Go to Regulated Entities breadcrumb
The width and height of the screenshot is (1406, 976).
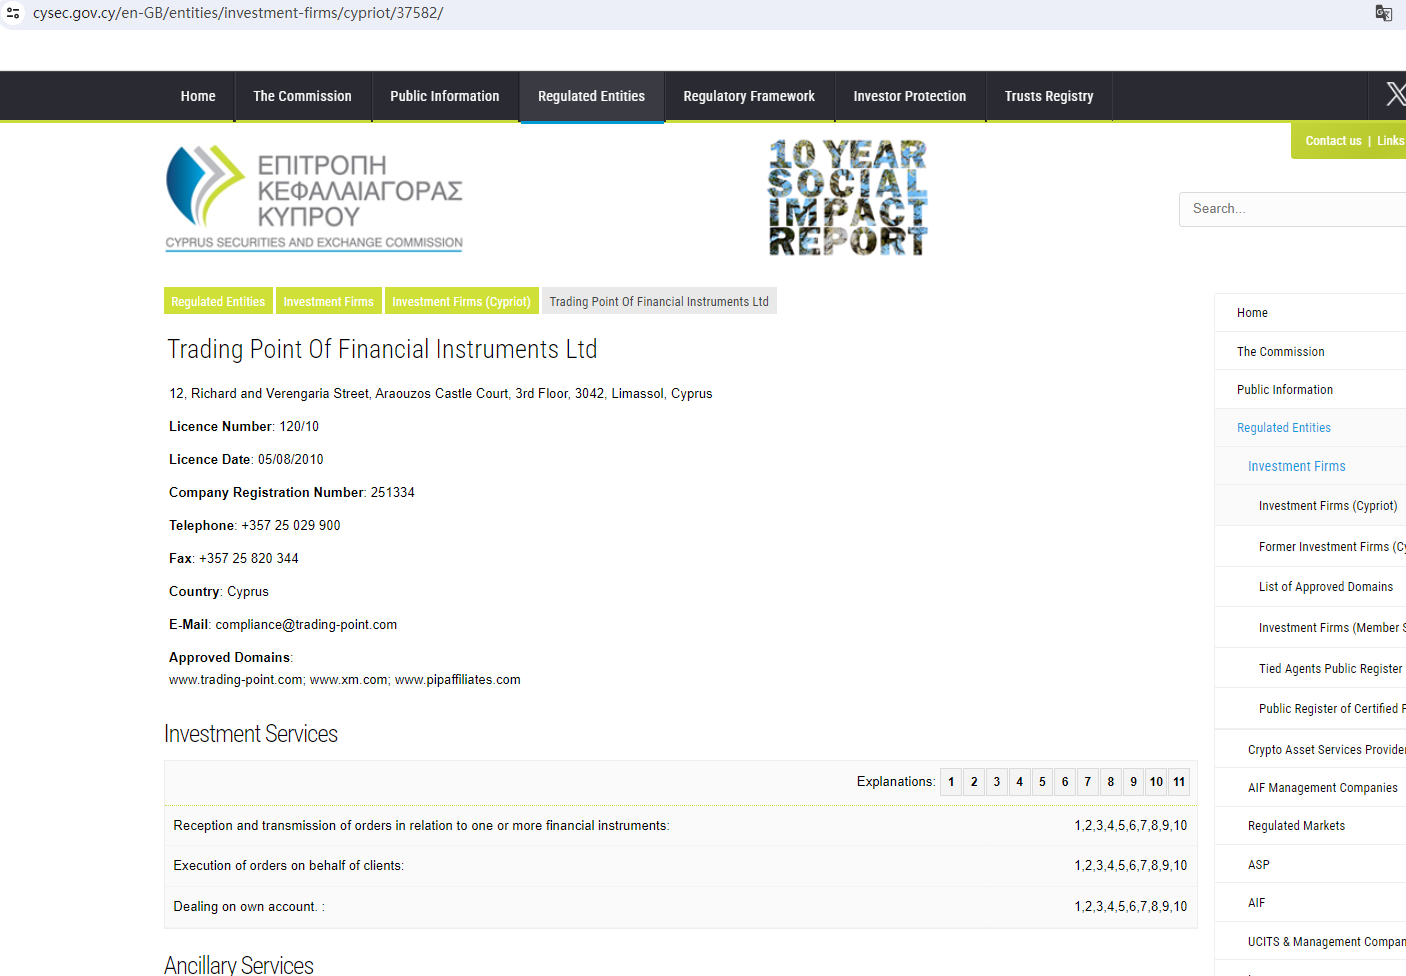coord(218,301)
